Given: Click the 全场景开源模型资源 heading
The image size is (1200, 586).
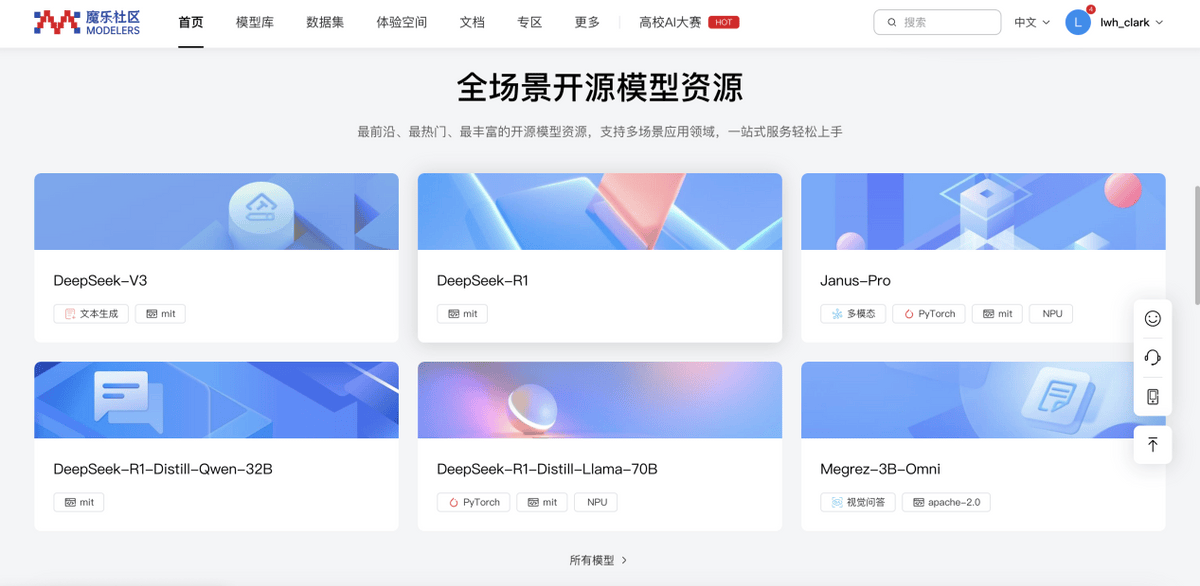Looking at the screenshot, I should (x=600, y=88).
